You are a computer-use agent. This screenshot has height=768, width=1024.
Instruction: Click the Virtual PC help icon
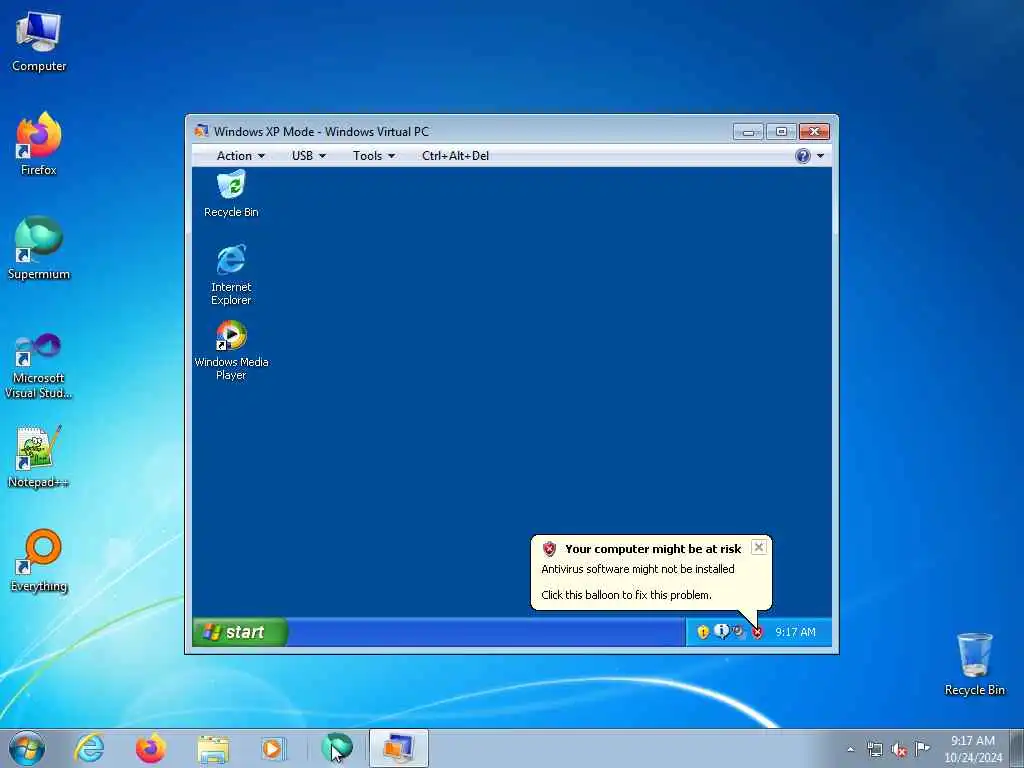point(803,155)
